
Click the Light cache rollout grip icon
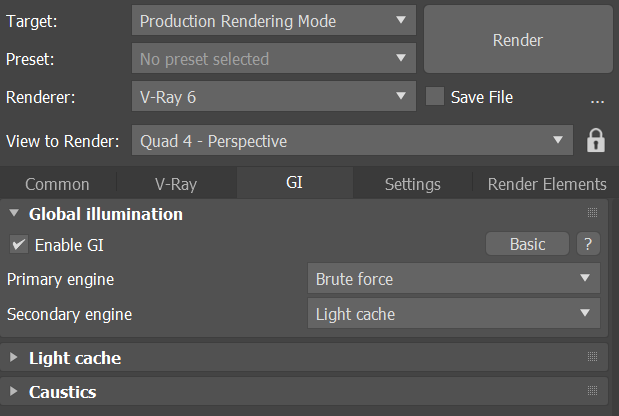coord(592,358)
